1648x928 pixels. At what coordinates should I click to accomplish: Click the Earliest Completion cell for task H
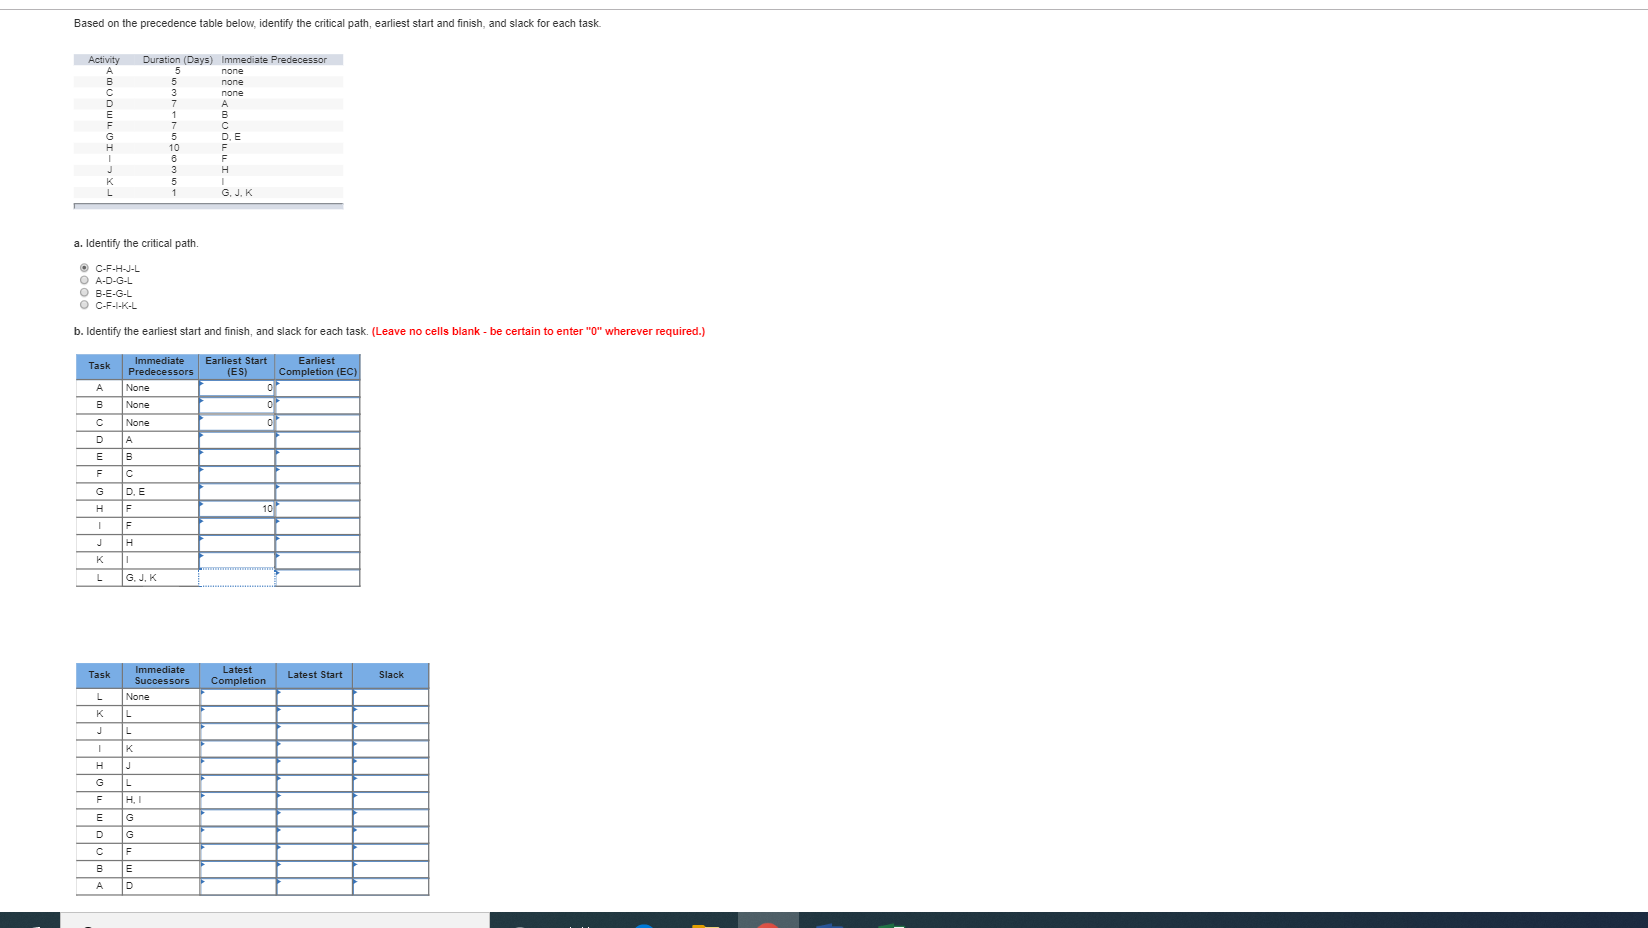click(x=318, y=508)
